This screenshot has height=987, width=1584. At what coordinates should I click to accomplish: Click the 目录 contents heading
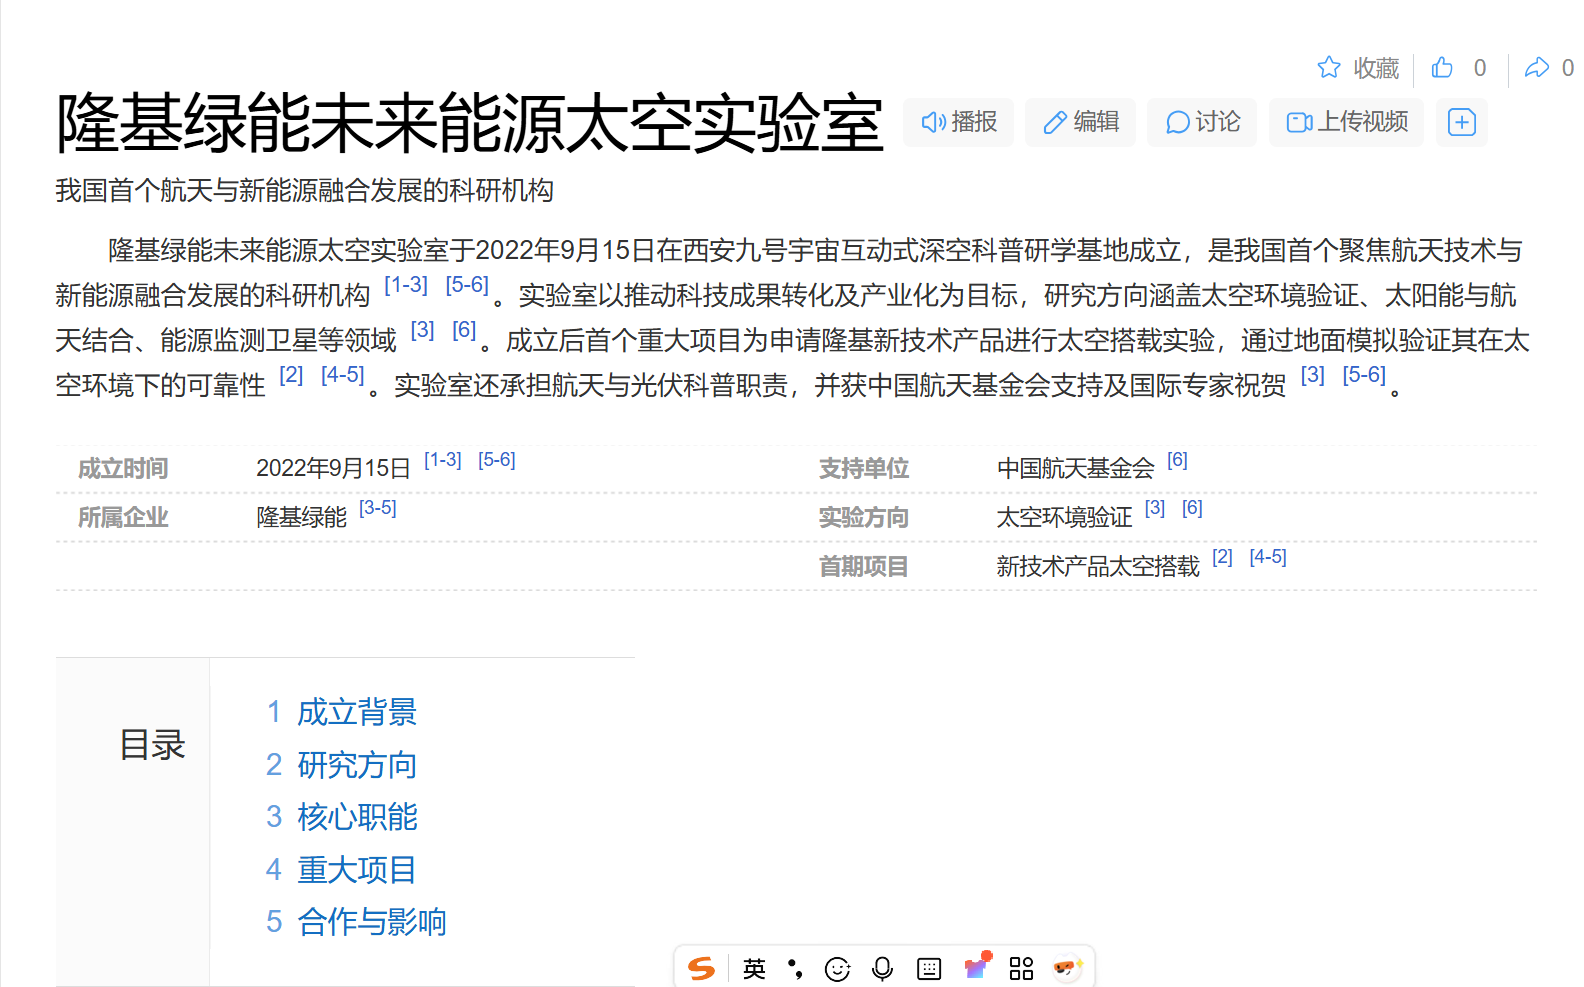pos(152,745)
